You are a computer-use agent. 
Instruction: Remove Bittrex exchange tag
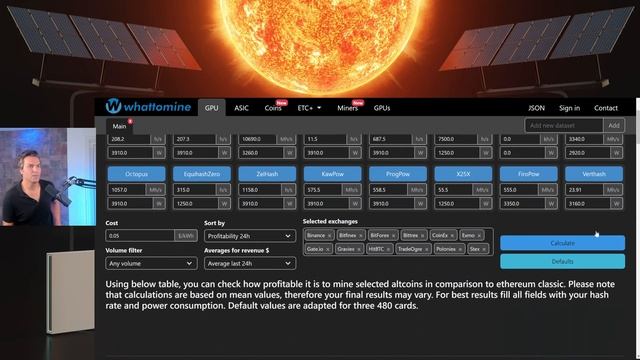[422, 236]
